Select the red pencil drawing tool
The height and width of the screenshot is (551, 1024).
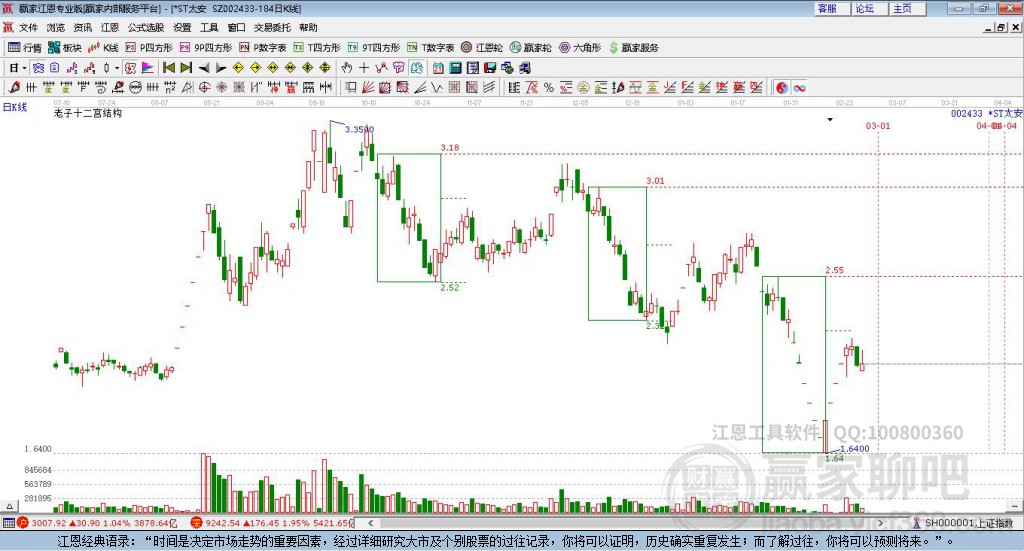[14, 87]
